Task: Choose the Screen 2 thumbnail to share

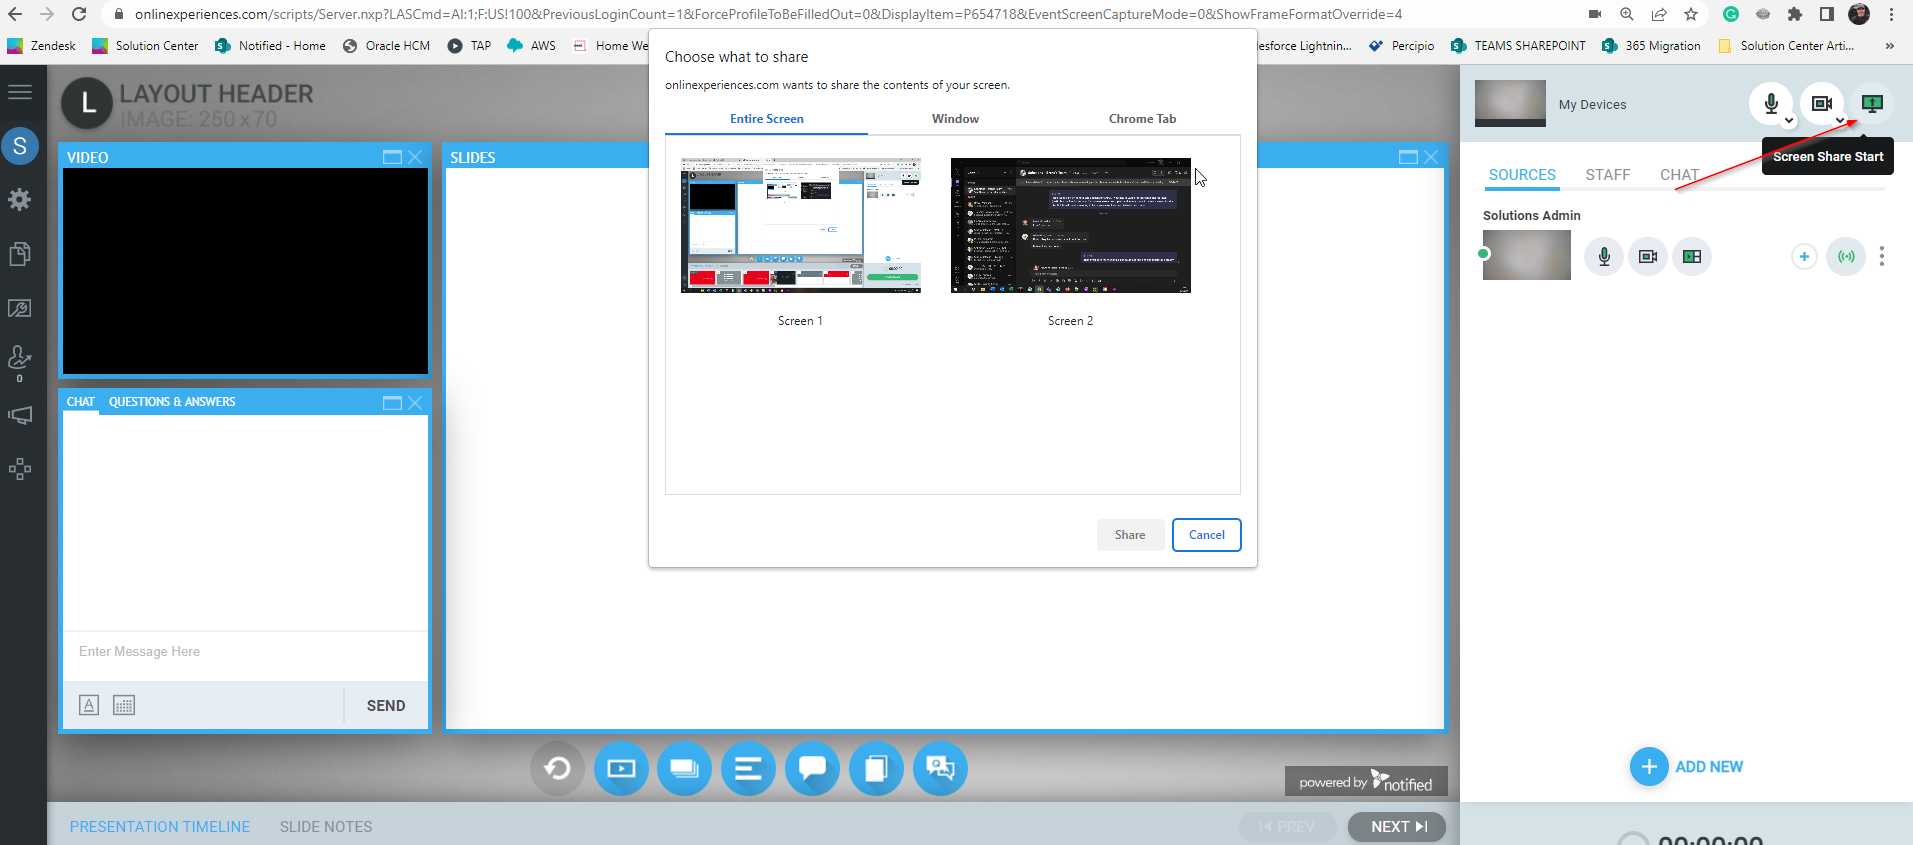Action: (1070, 225)
